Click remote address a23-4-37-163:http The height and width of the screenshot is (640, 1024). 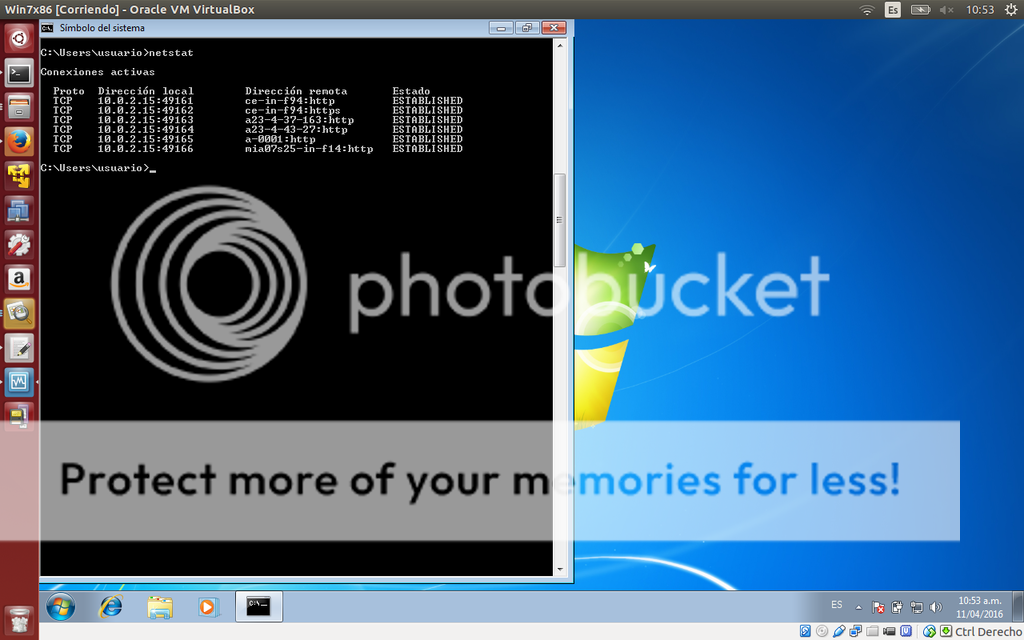[x=299, y=120]
